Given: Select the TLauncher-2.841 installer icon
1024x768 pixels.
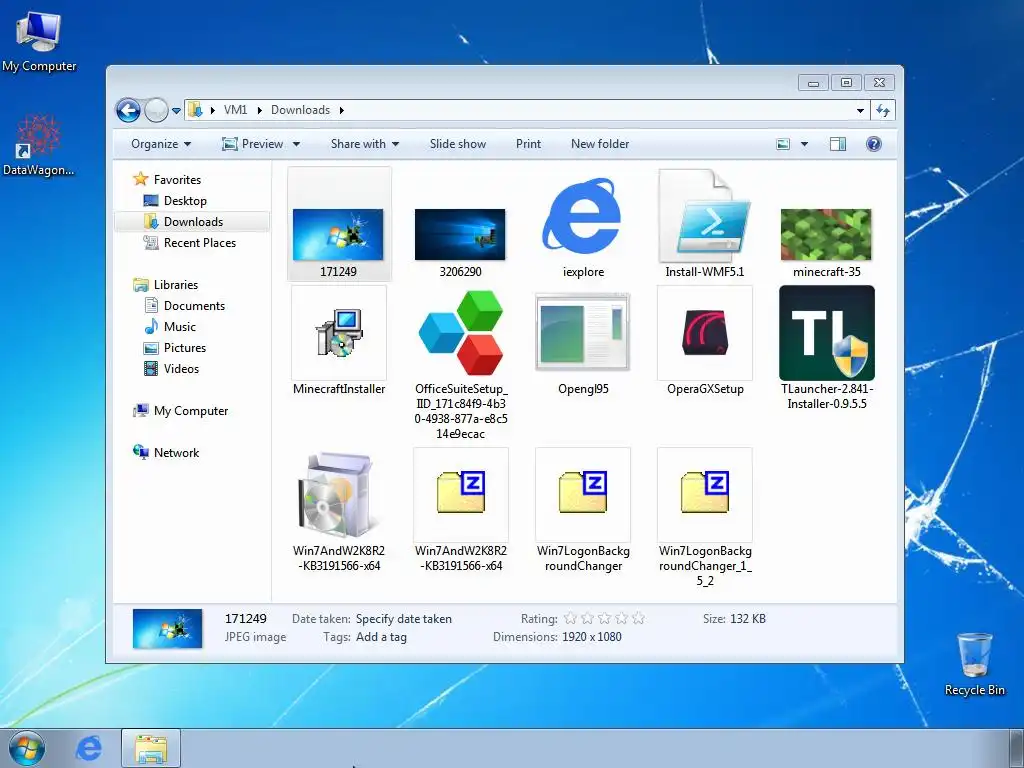Looking at the screenshot, I should [827, 333].
